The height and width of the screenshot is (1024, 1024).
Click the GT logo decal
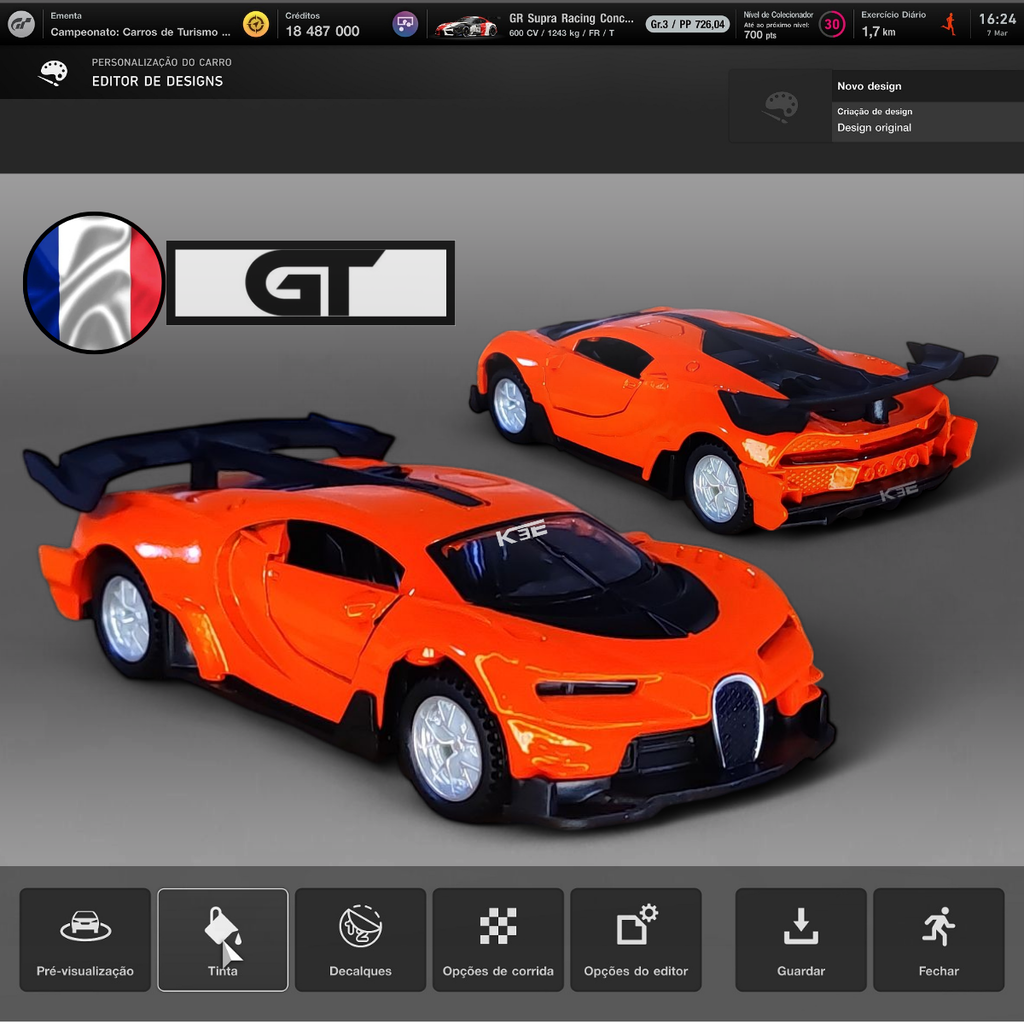coord(311,283)
